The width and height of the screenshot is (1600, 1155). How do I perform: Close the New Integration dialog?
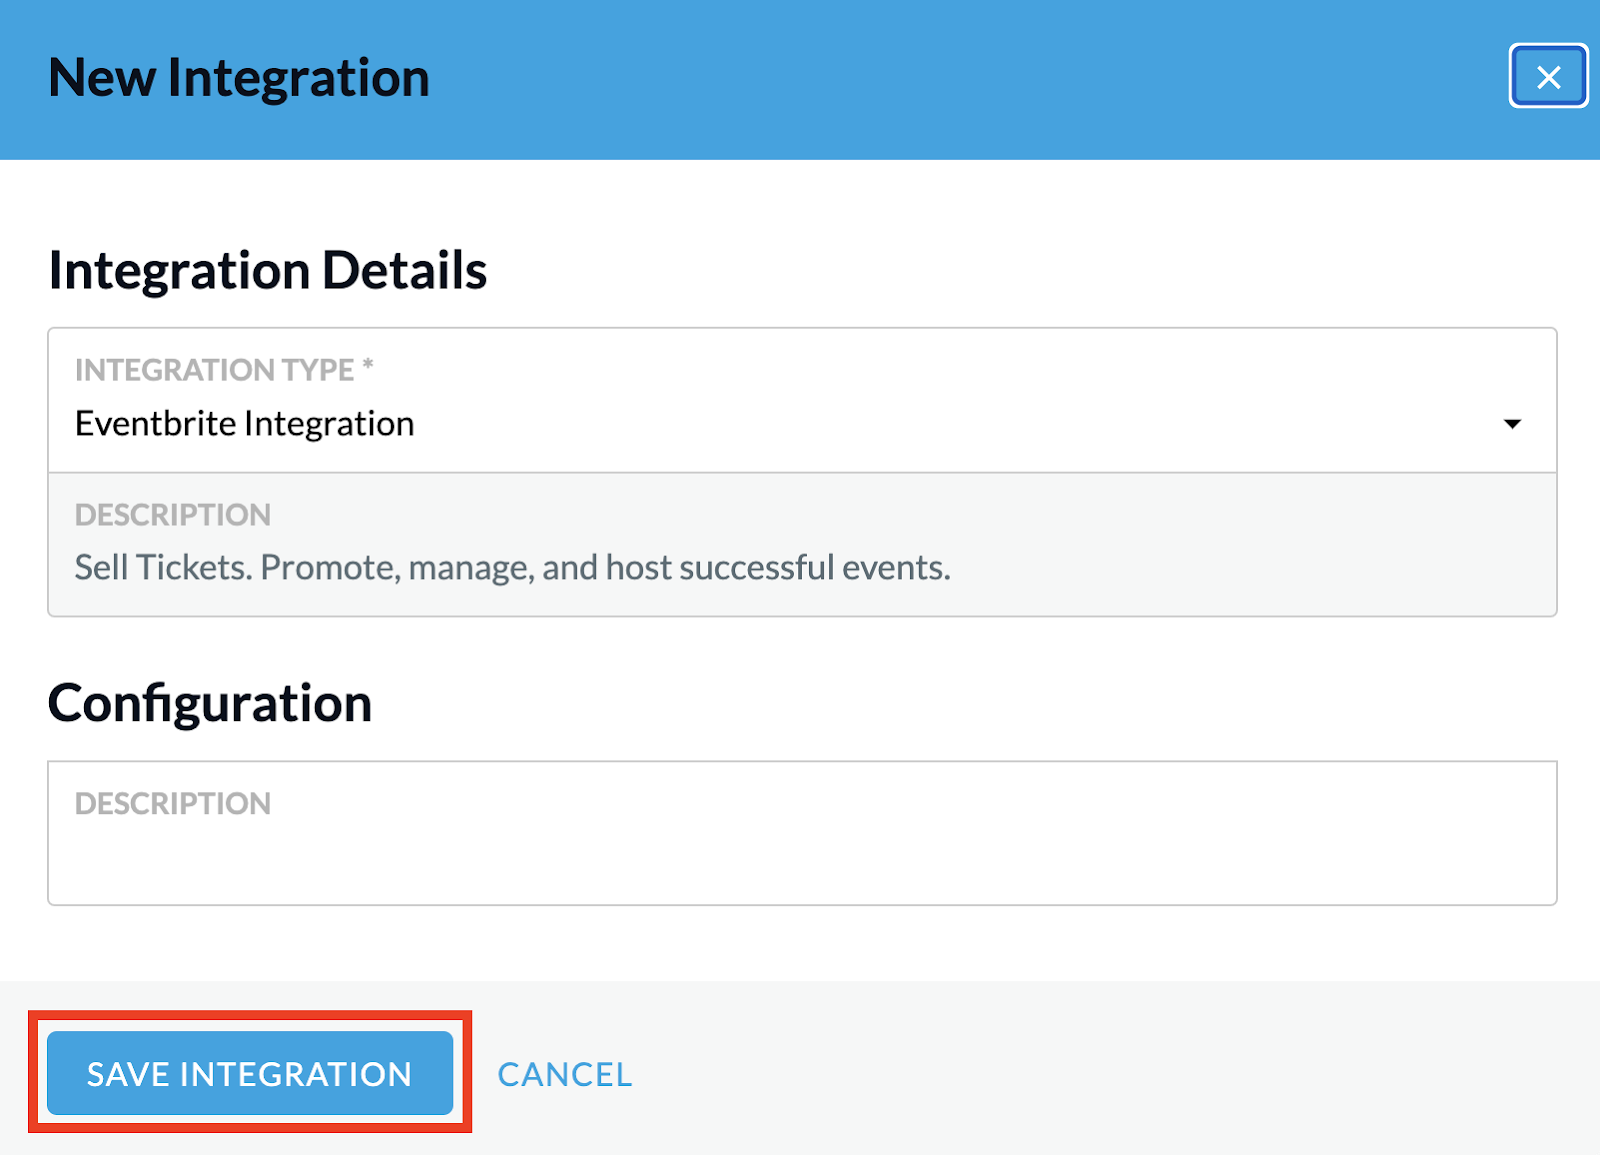[x=1548, y=76]
